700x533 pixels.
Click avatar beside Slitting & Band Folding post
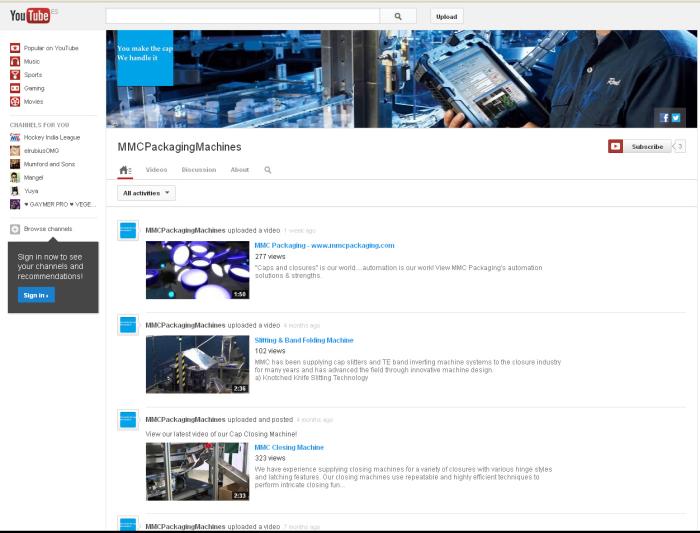(128, 325)
